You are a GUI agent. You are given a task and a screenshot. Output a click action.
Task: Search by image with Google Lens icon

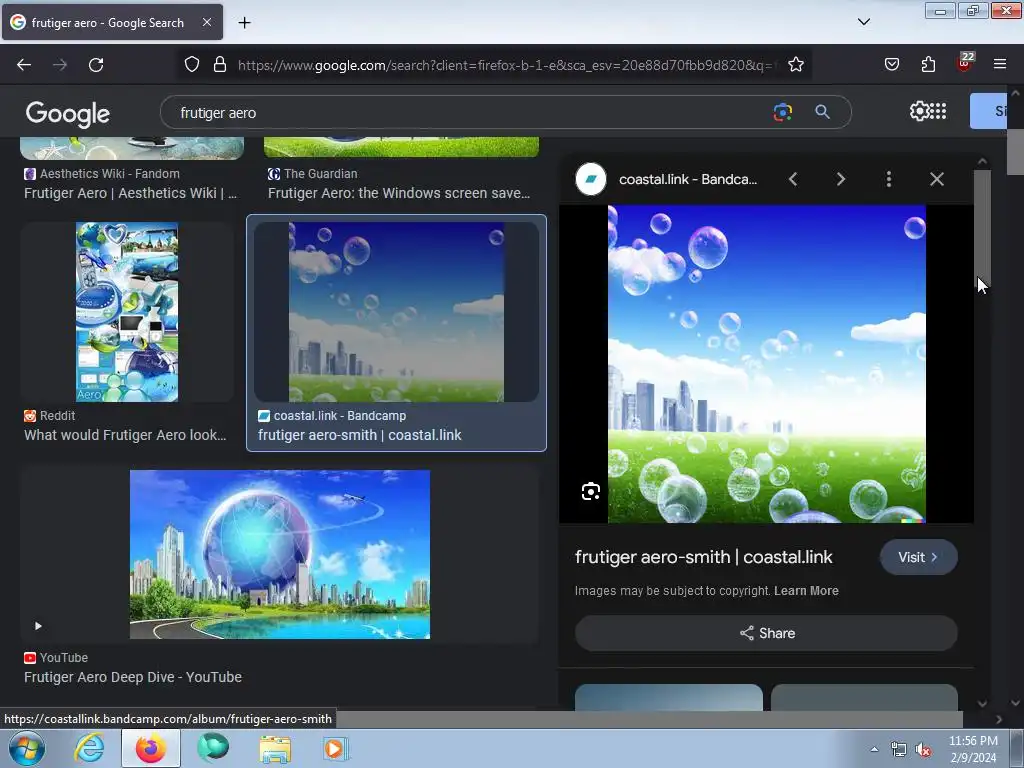click(782, 112)
